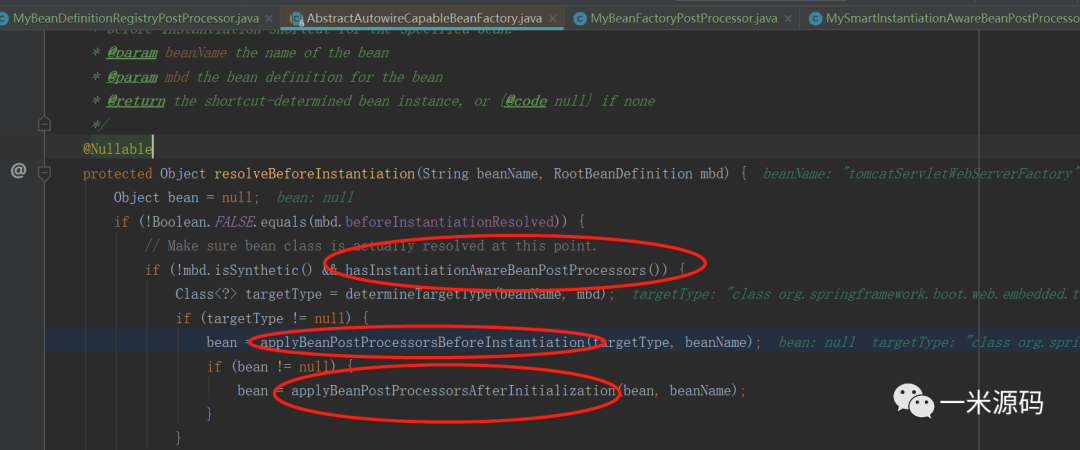The image size is (1080, 450).
Task: Click the class icon on AbstractAutowireCapableBeanFactory tab
Action: [296, 18]
